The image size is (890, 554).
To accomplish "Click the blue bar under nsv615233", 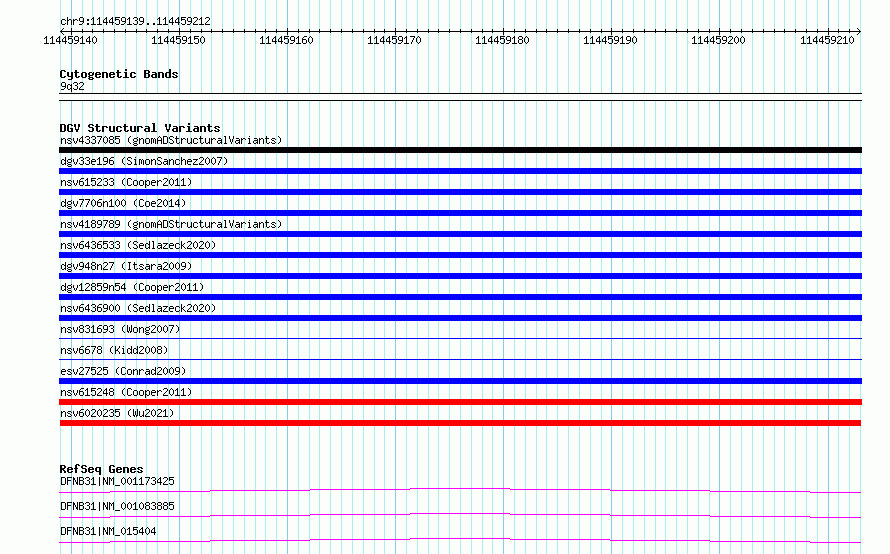I will point(460,192).
